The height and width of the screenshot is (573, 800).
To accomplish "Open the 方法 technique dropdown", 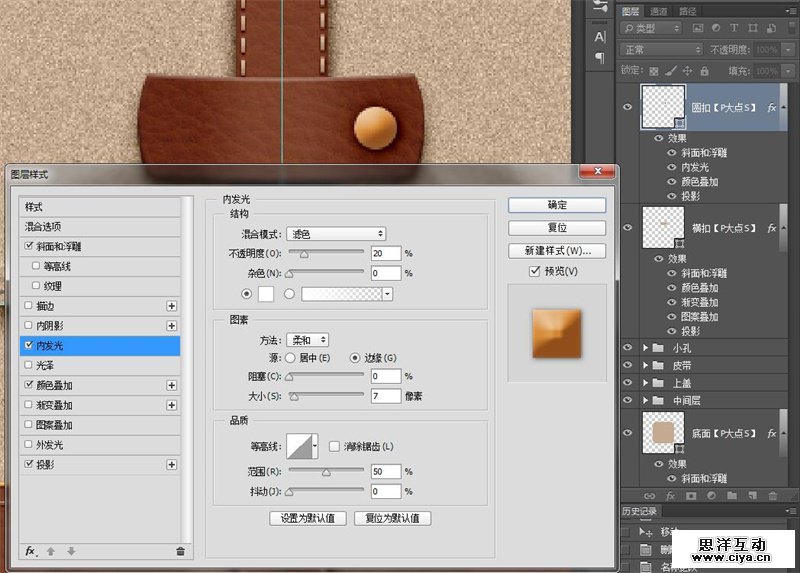I will (x=308, y=341).
